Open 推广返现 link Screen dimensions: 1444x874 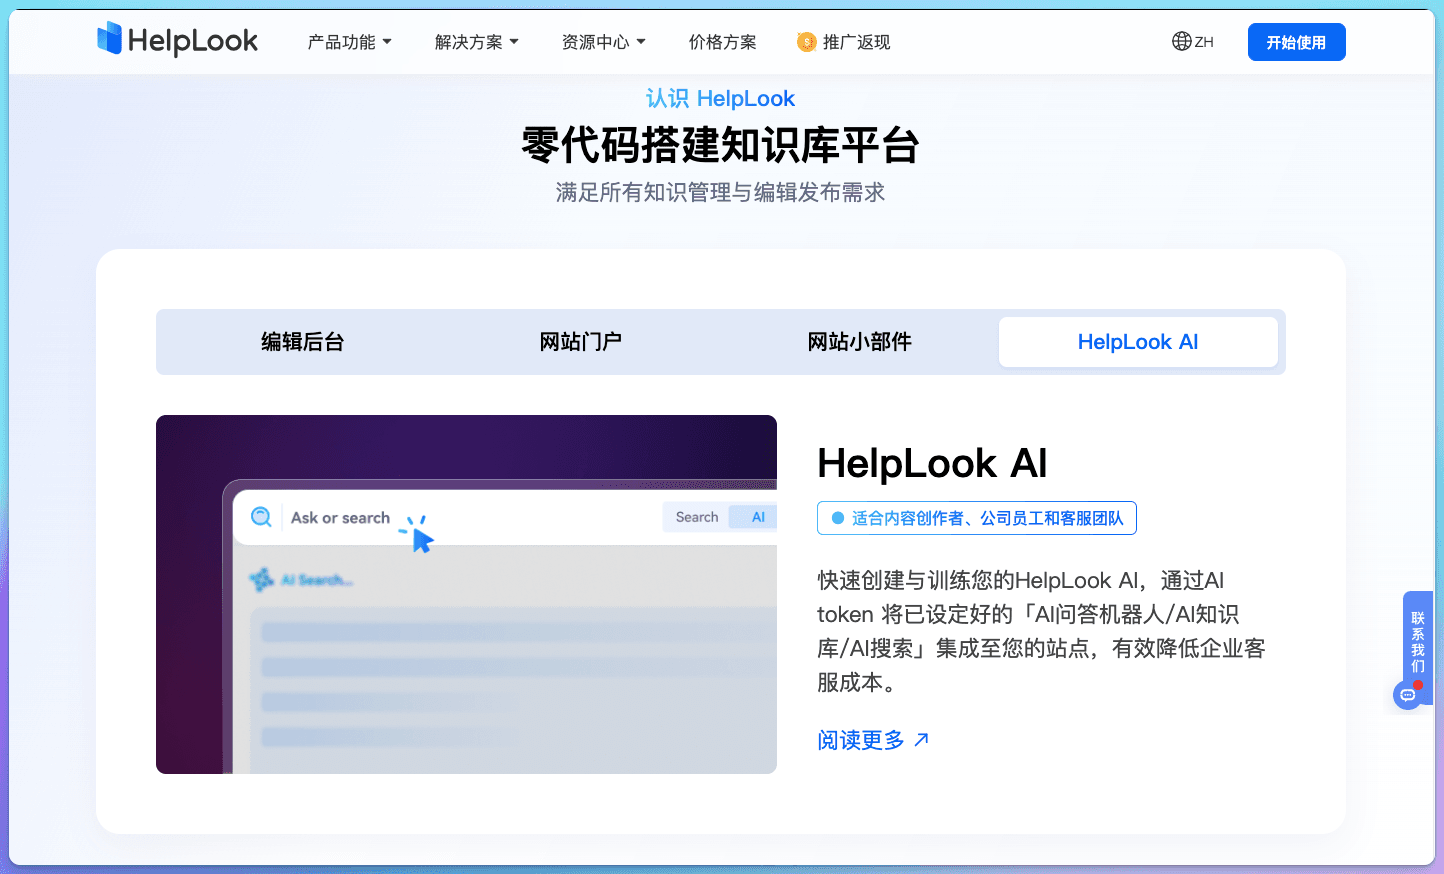[843, 42]
